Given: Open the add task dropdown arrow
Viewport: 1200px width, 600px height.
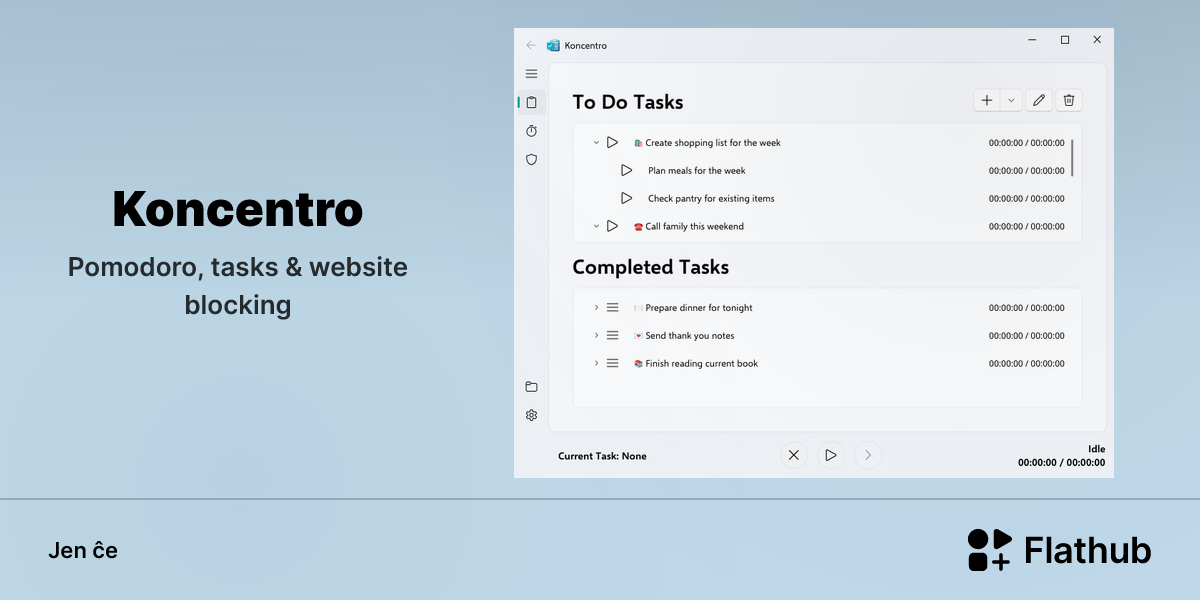Looking at the screenshot, I should click(x=1011, y=100).
